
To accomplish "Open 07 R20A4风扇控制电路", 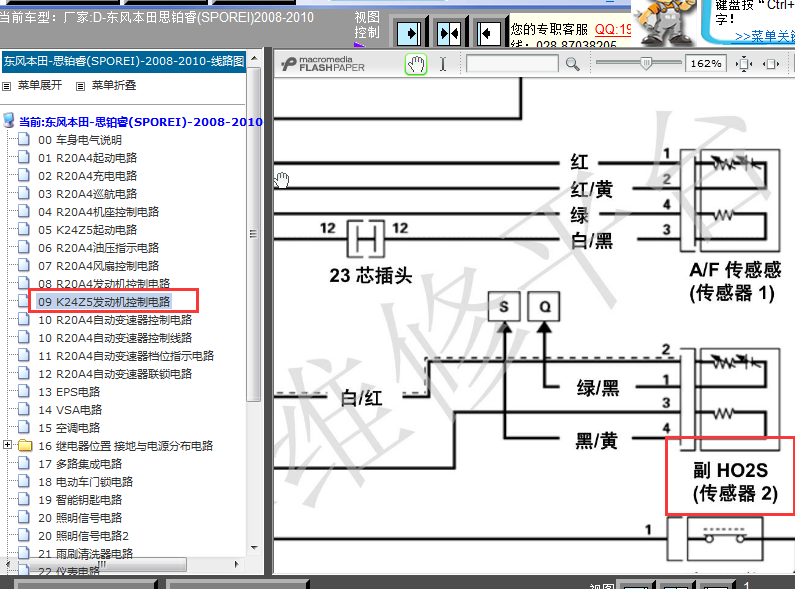I will click(98, 266).
